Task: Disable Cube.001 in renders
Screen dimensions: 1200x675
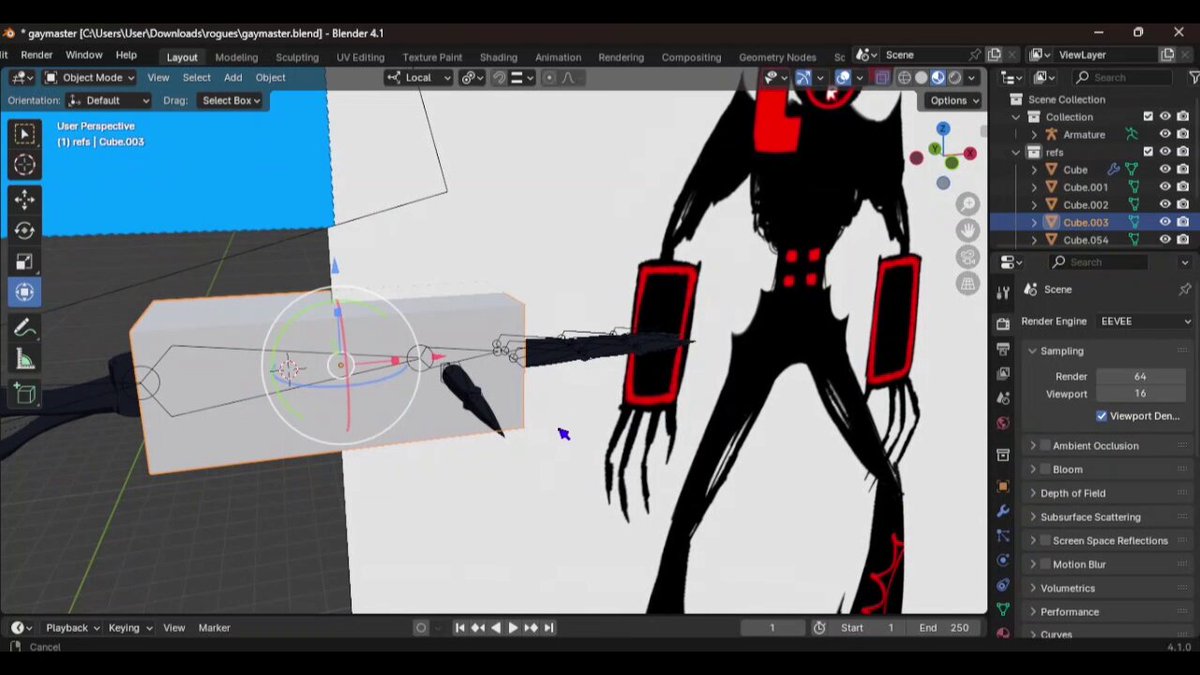Action: [1183, 187]
